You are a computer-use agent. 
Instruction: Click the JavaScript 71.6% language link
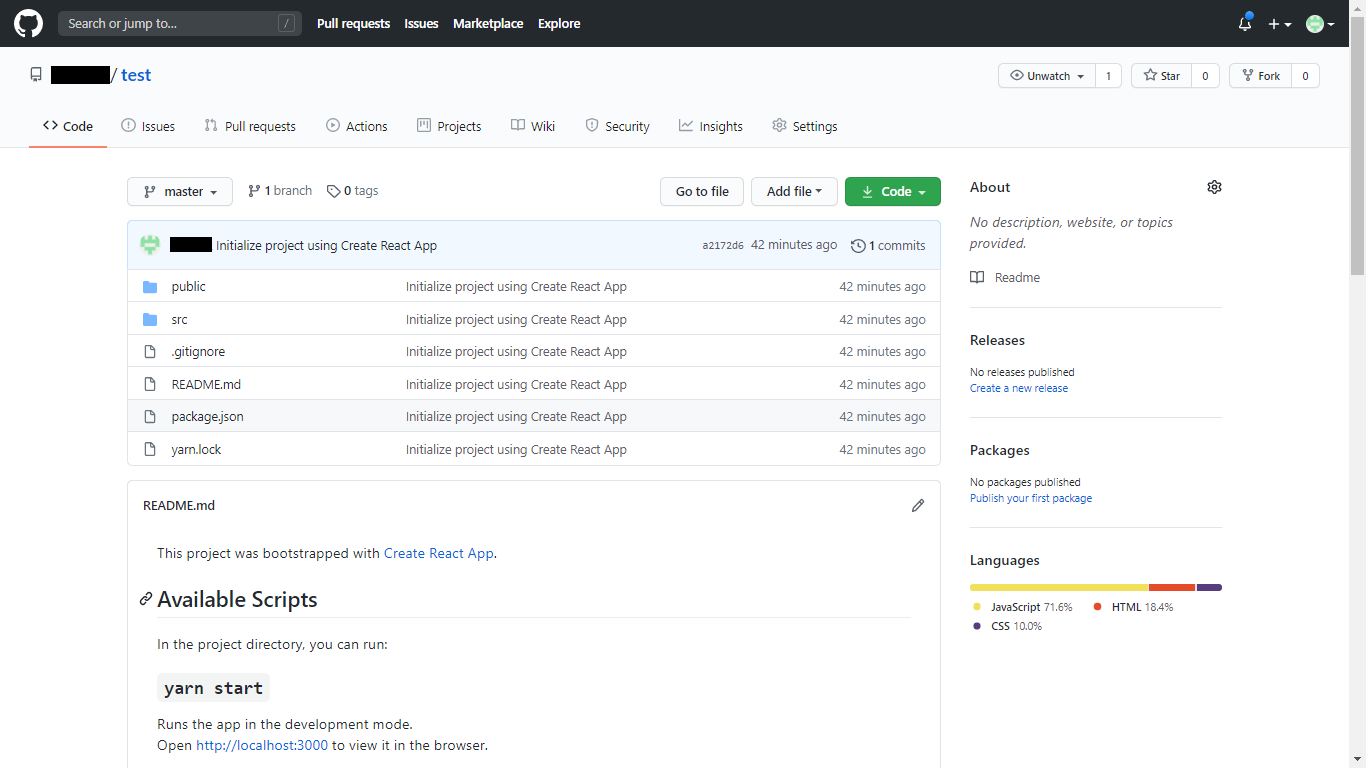point(1022,608)
